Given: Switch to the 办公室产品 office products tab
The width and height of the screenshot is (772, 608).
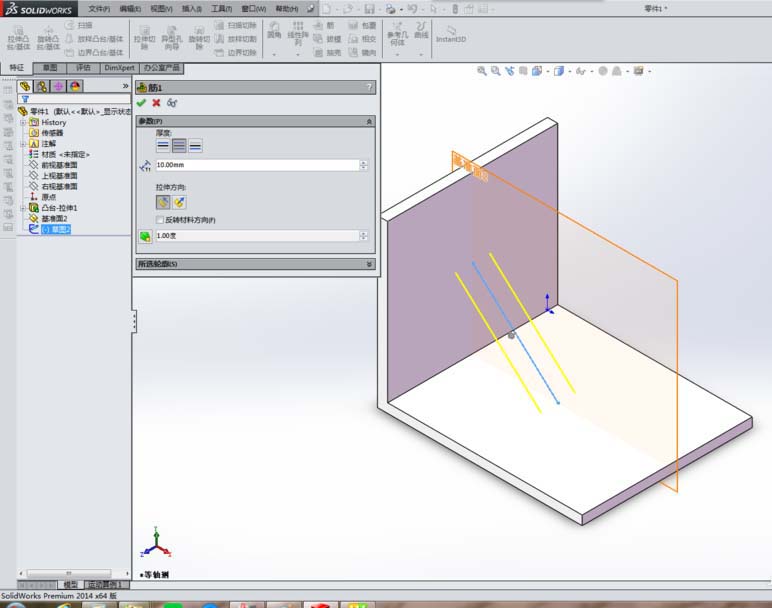Looking at the screenshot, I should click(x=161, y=67).
